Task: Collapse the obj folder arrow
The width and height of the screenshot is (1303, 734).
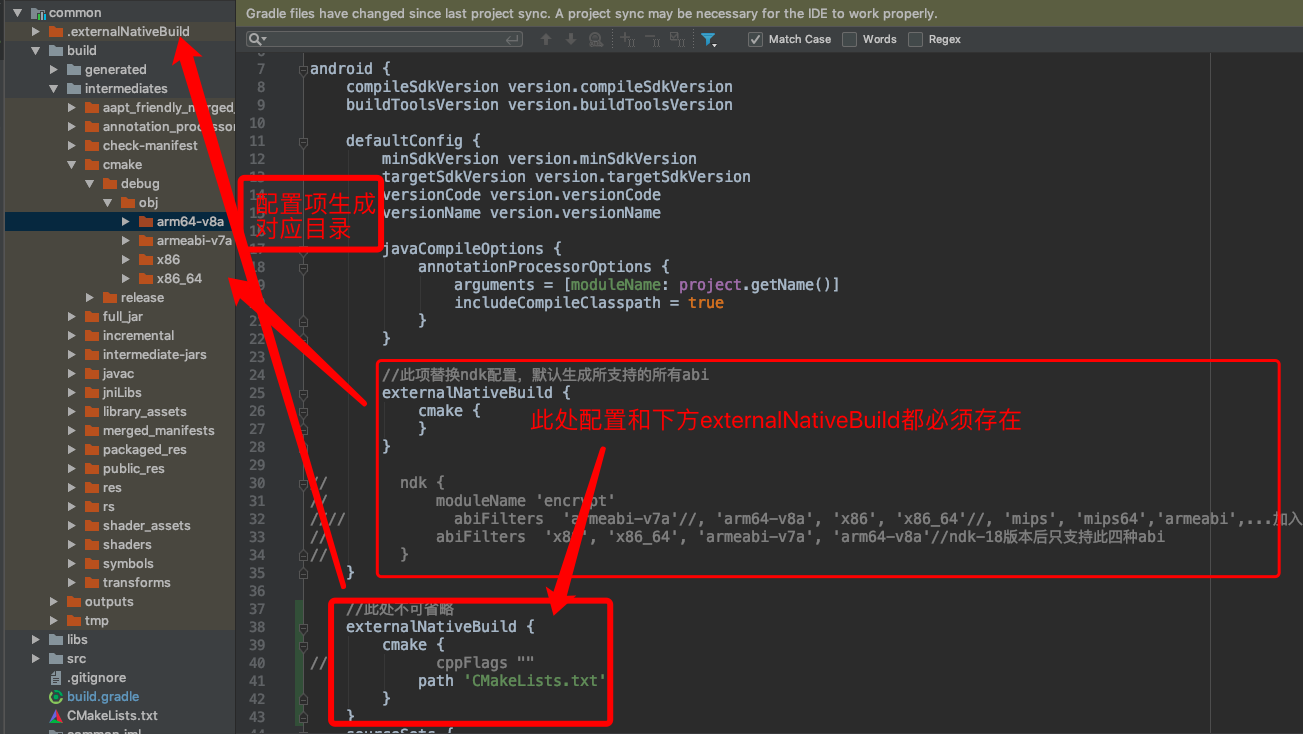Action: [x=107, y=202]
